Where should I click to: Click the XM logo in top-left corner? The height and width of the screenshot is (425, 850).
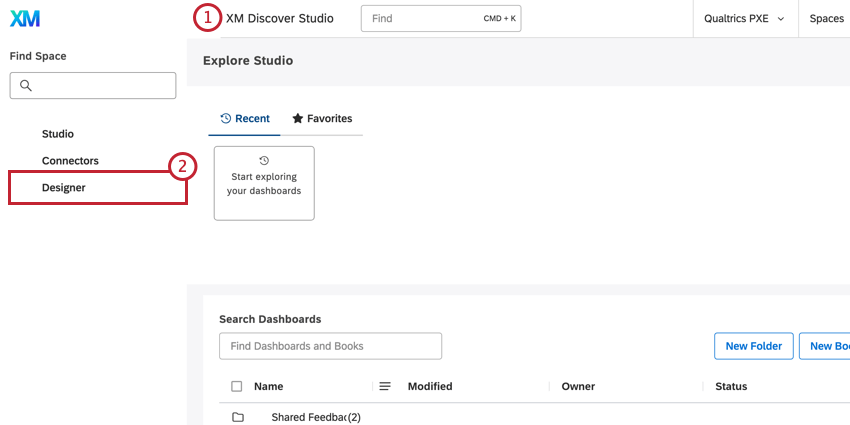click(25, 19)
